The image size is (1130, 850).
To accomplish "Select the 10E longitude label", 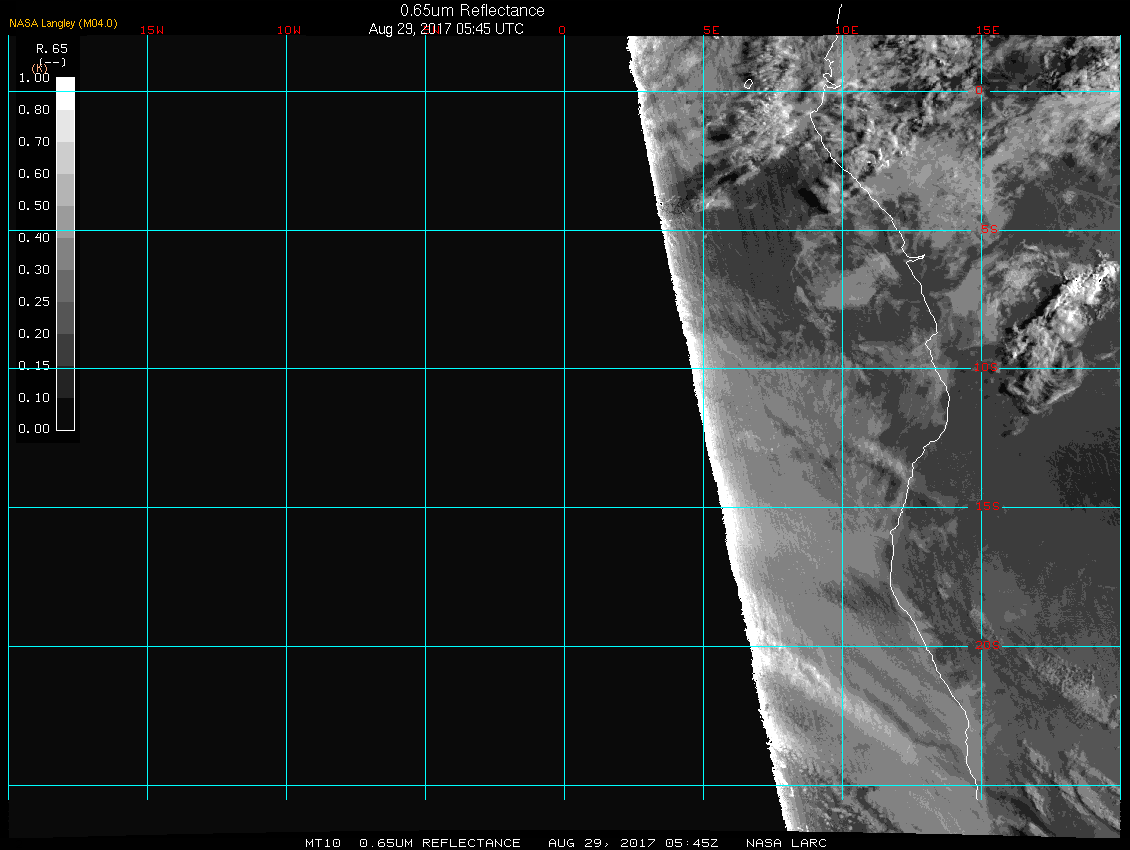I will pyautogui.click(x=847, y=30).
